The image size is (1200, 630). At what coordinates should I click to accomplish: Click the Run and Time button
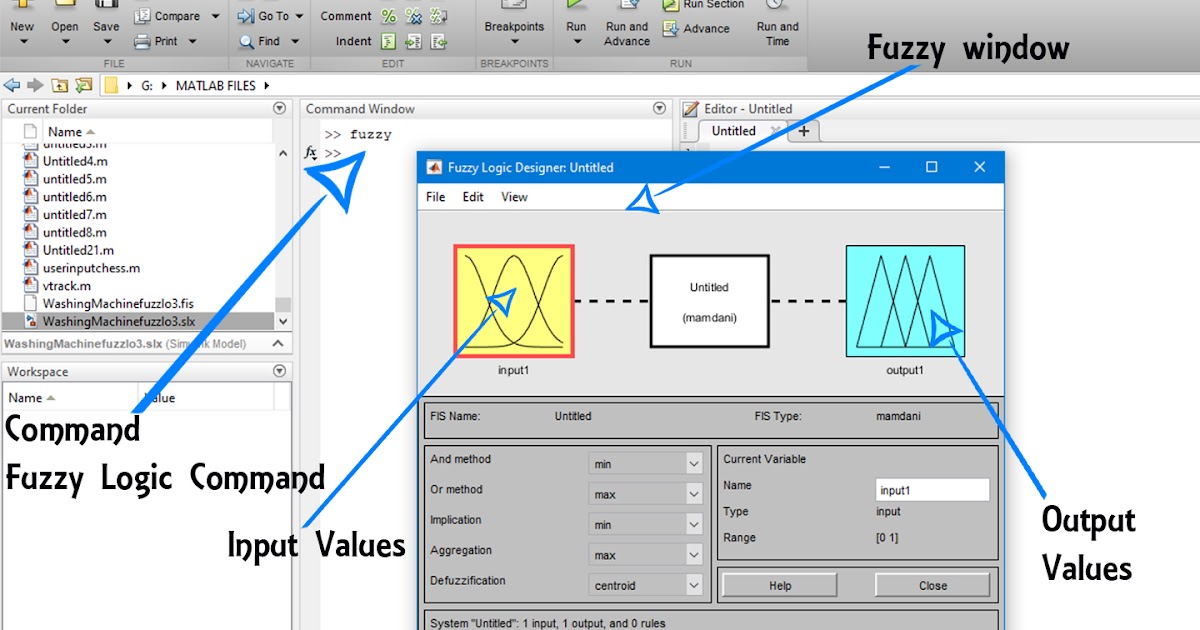point(778,22)
